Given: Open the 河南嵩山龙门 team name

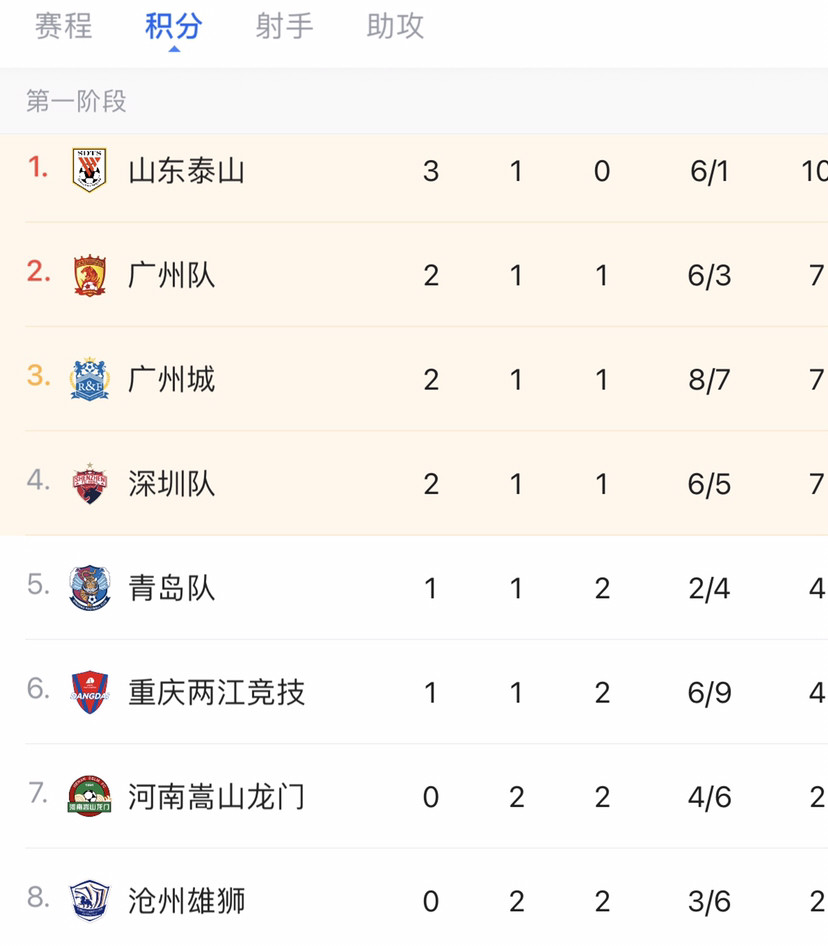Looking at the screenshot, I should coord(216,796).
